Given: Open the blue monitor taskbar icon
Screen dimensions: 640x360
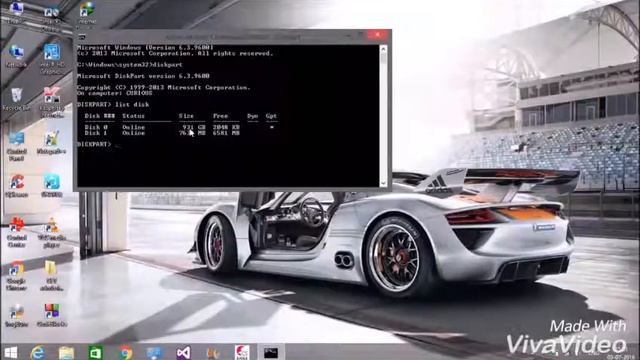Looking at the screenshot, I should (154, 352).
